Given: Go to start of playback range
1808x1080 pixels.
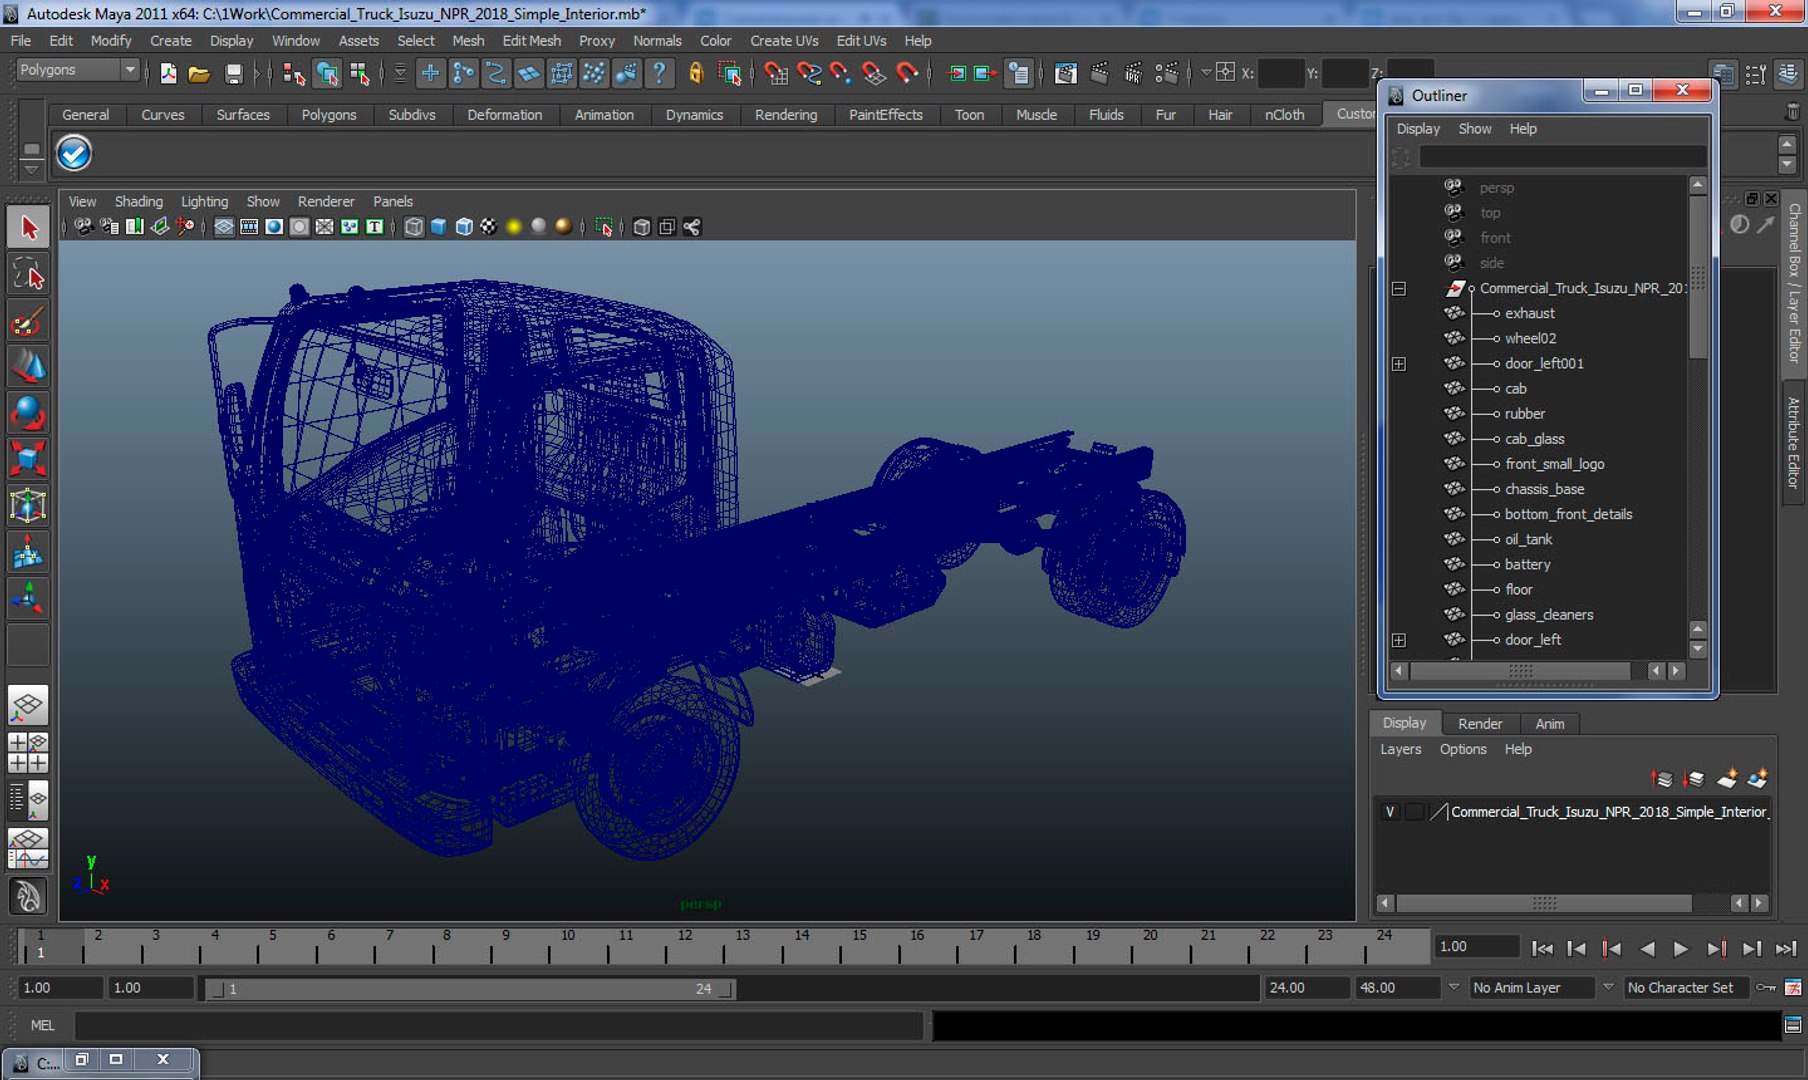Looking at the screenshot, I should click(1542, 948).
